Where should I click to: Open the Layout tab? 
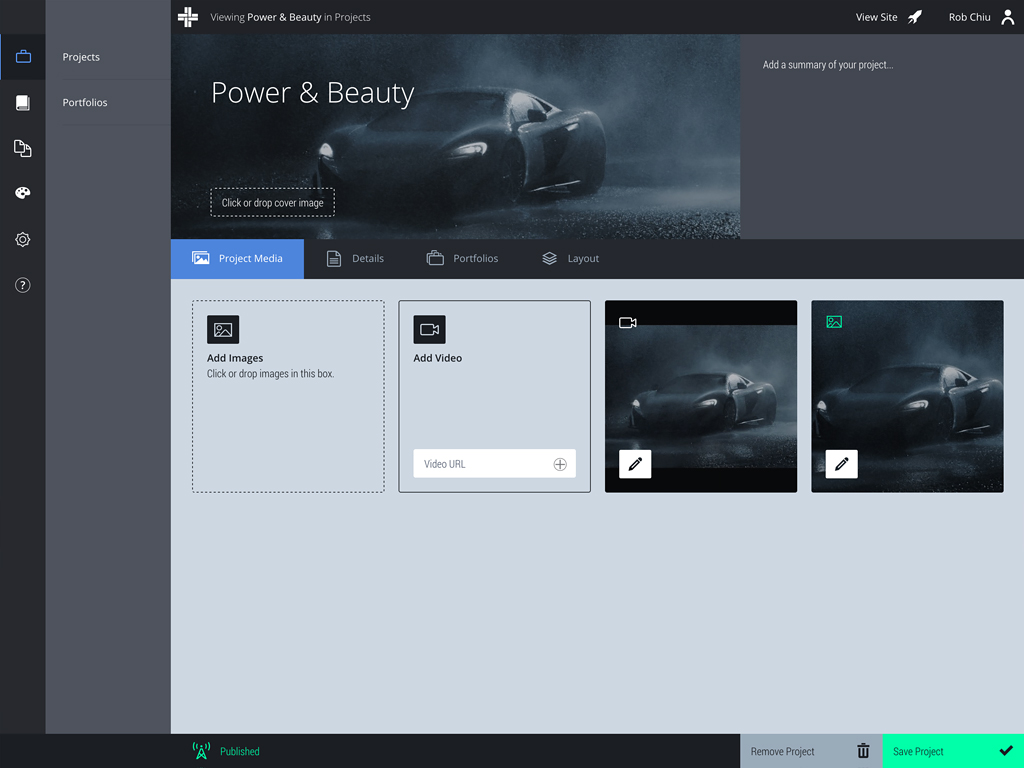571,258
